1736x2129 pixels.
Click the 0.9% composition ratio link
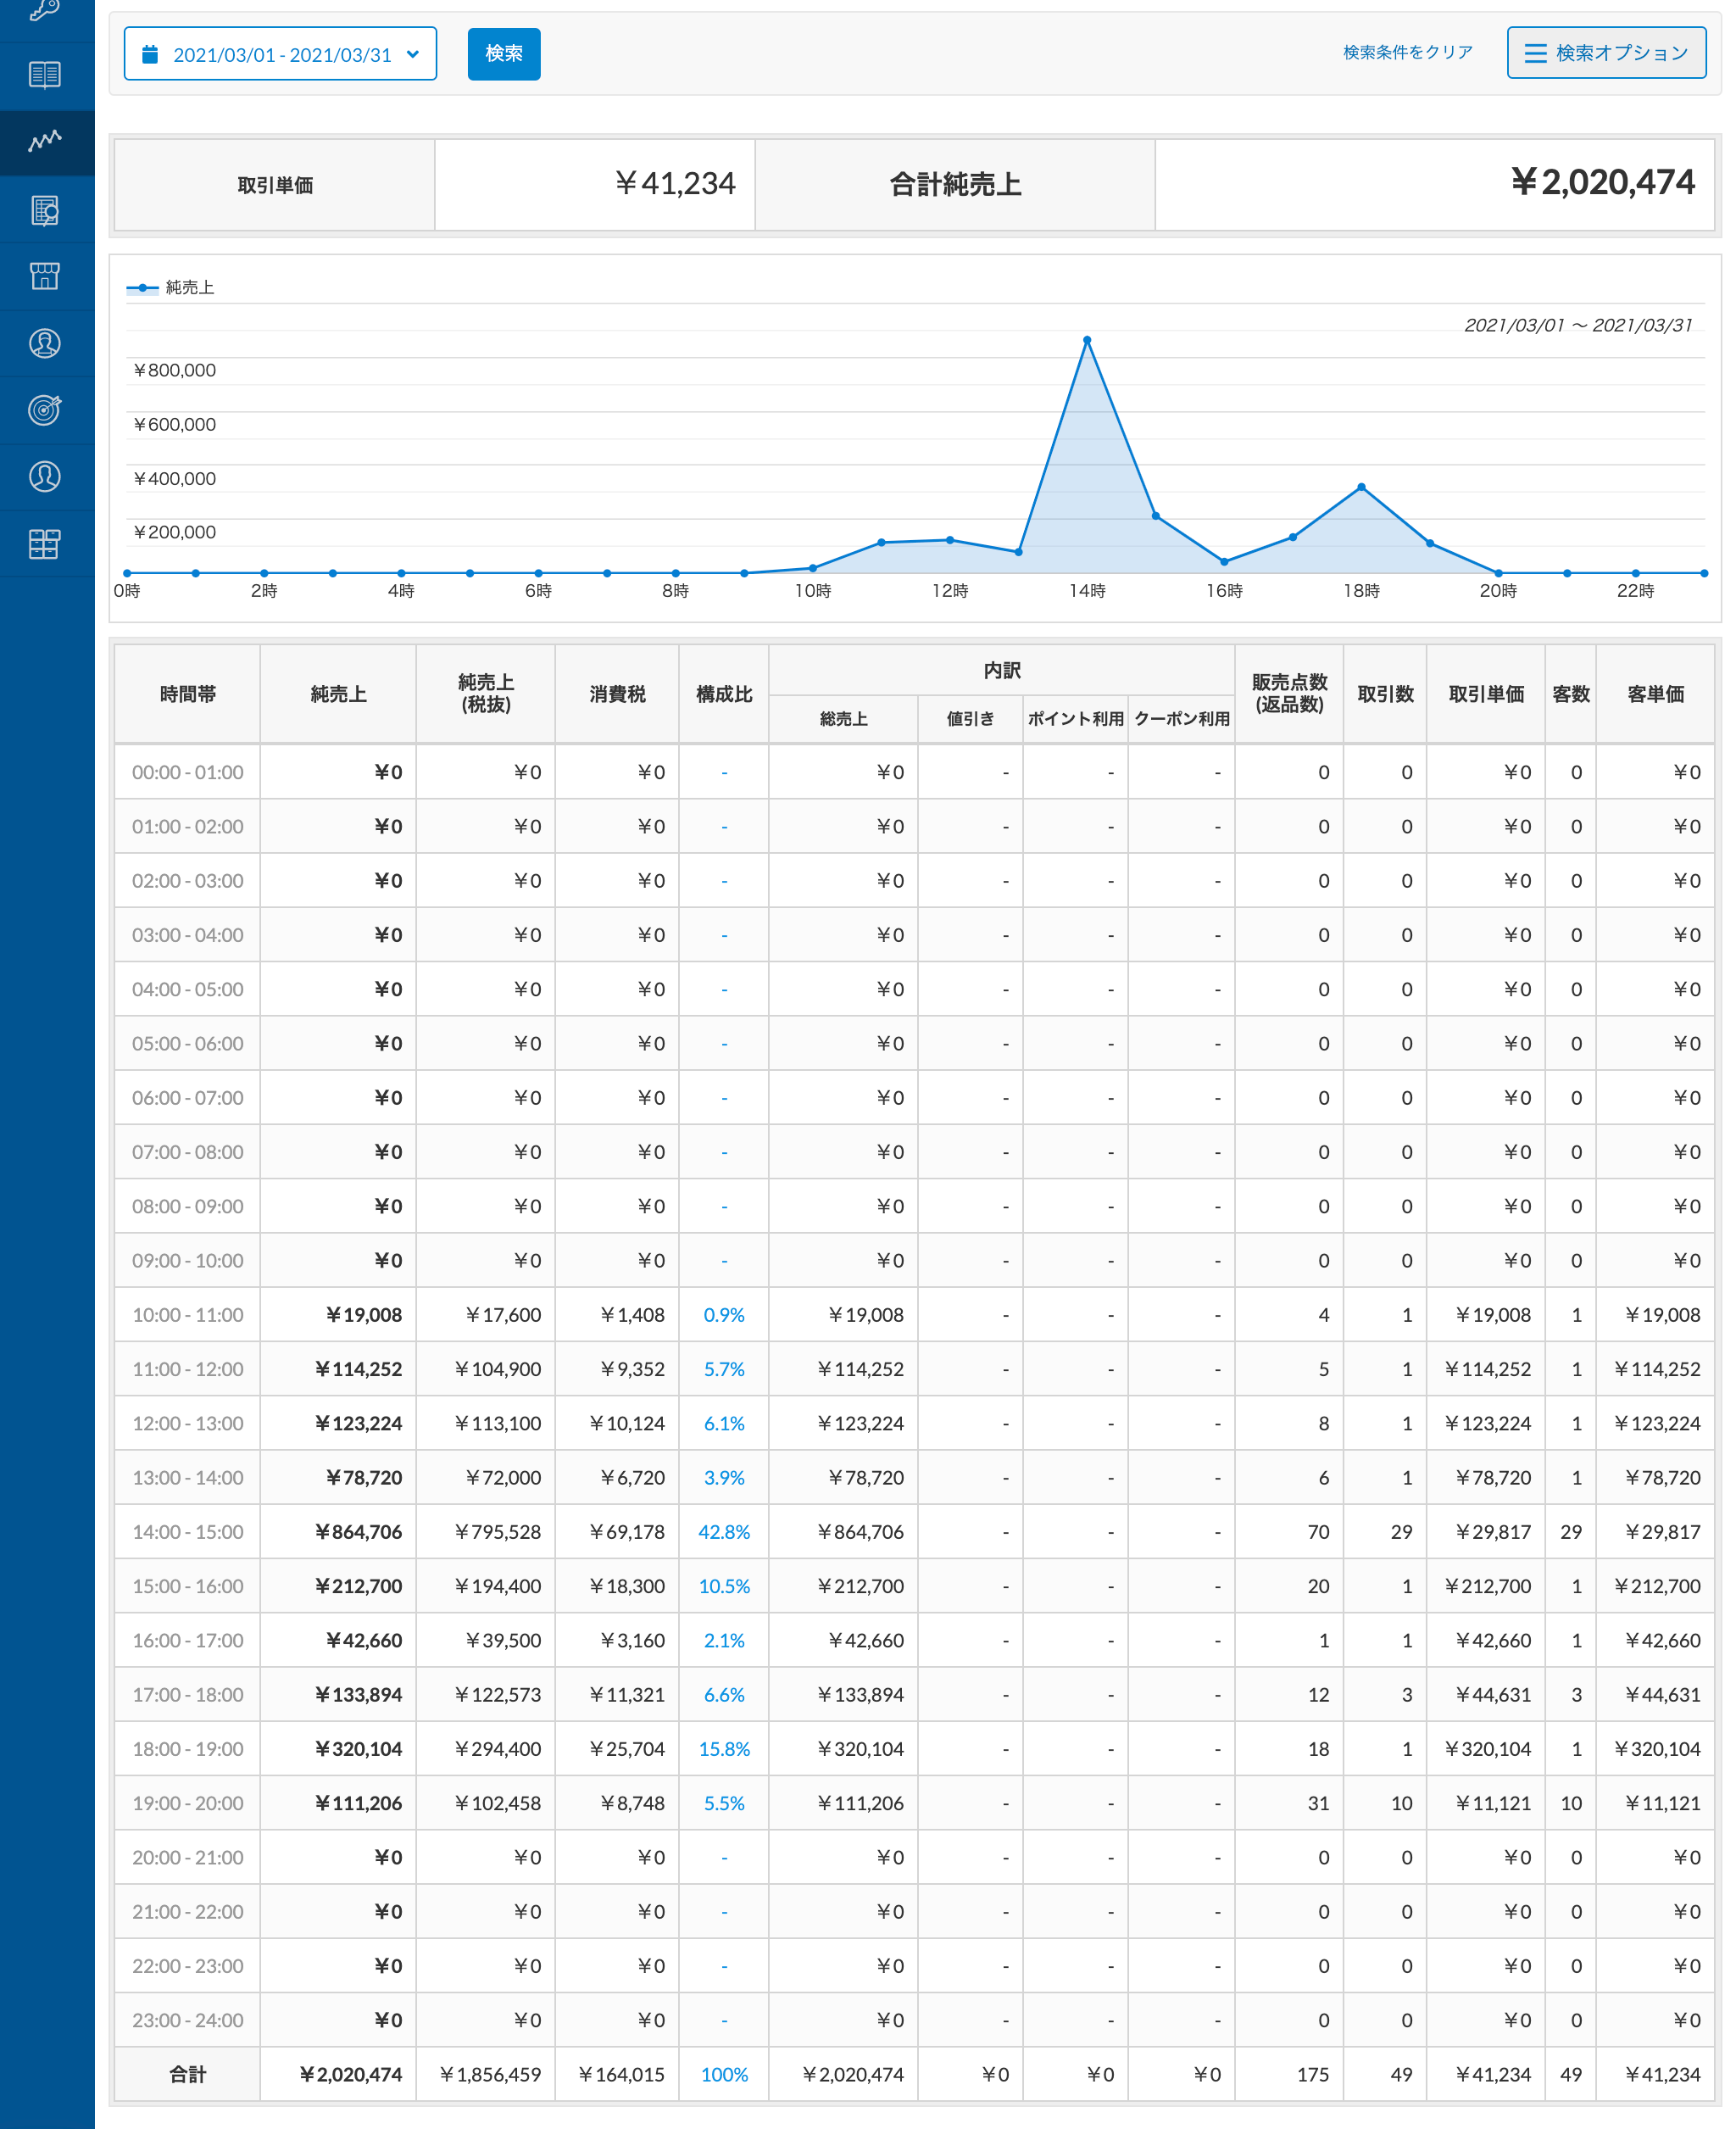coord(724,1315)
